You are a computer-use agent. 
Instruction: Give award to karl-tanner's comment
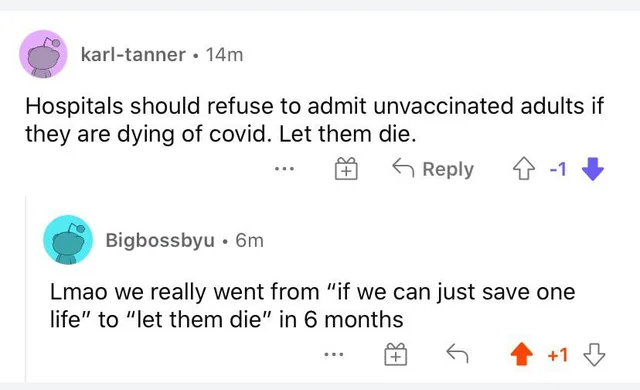tap(346, 168)
